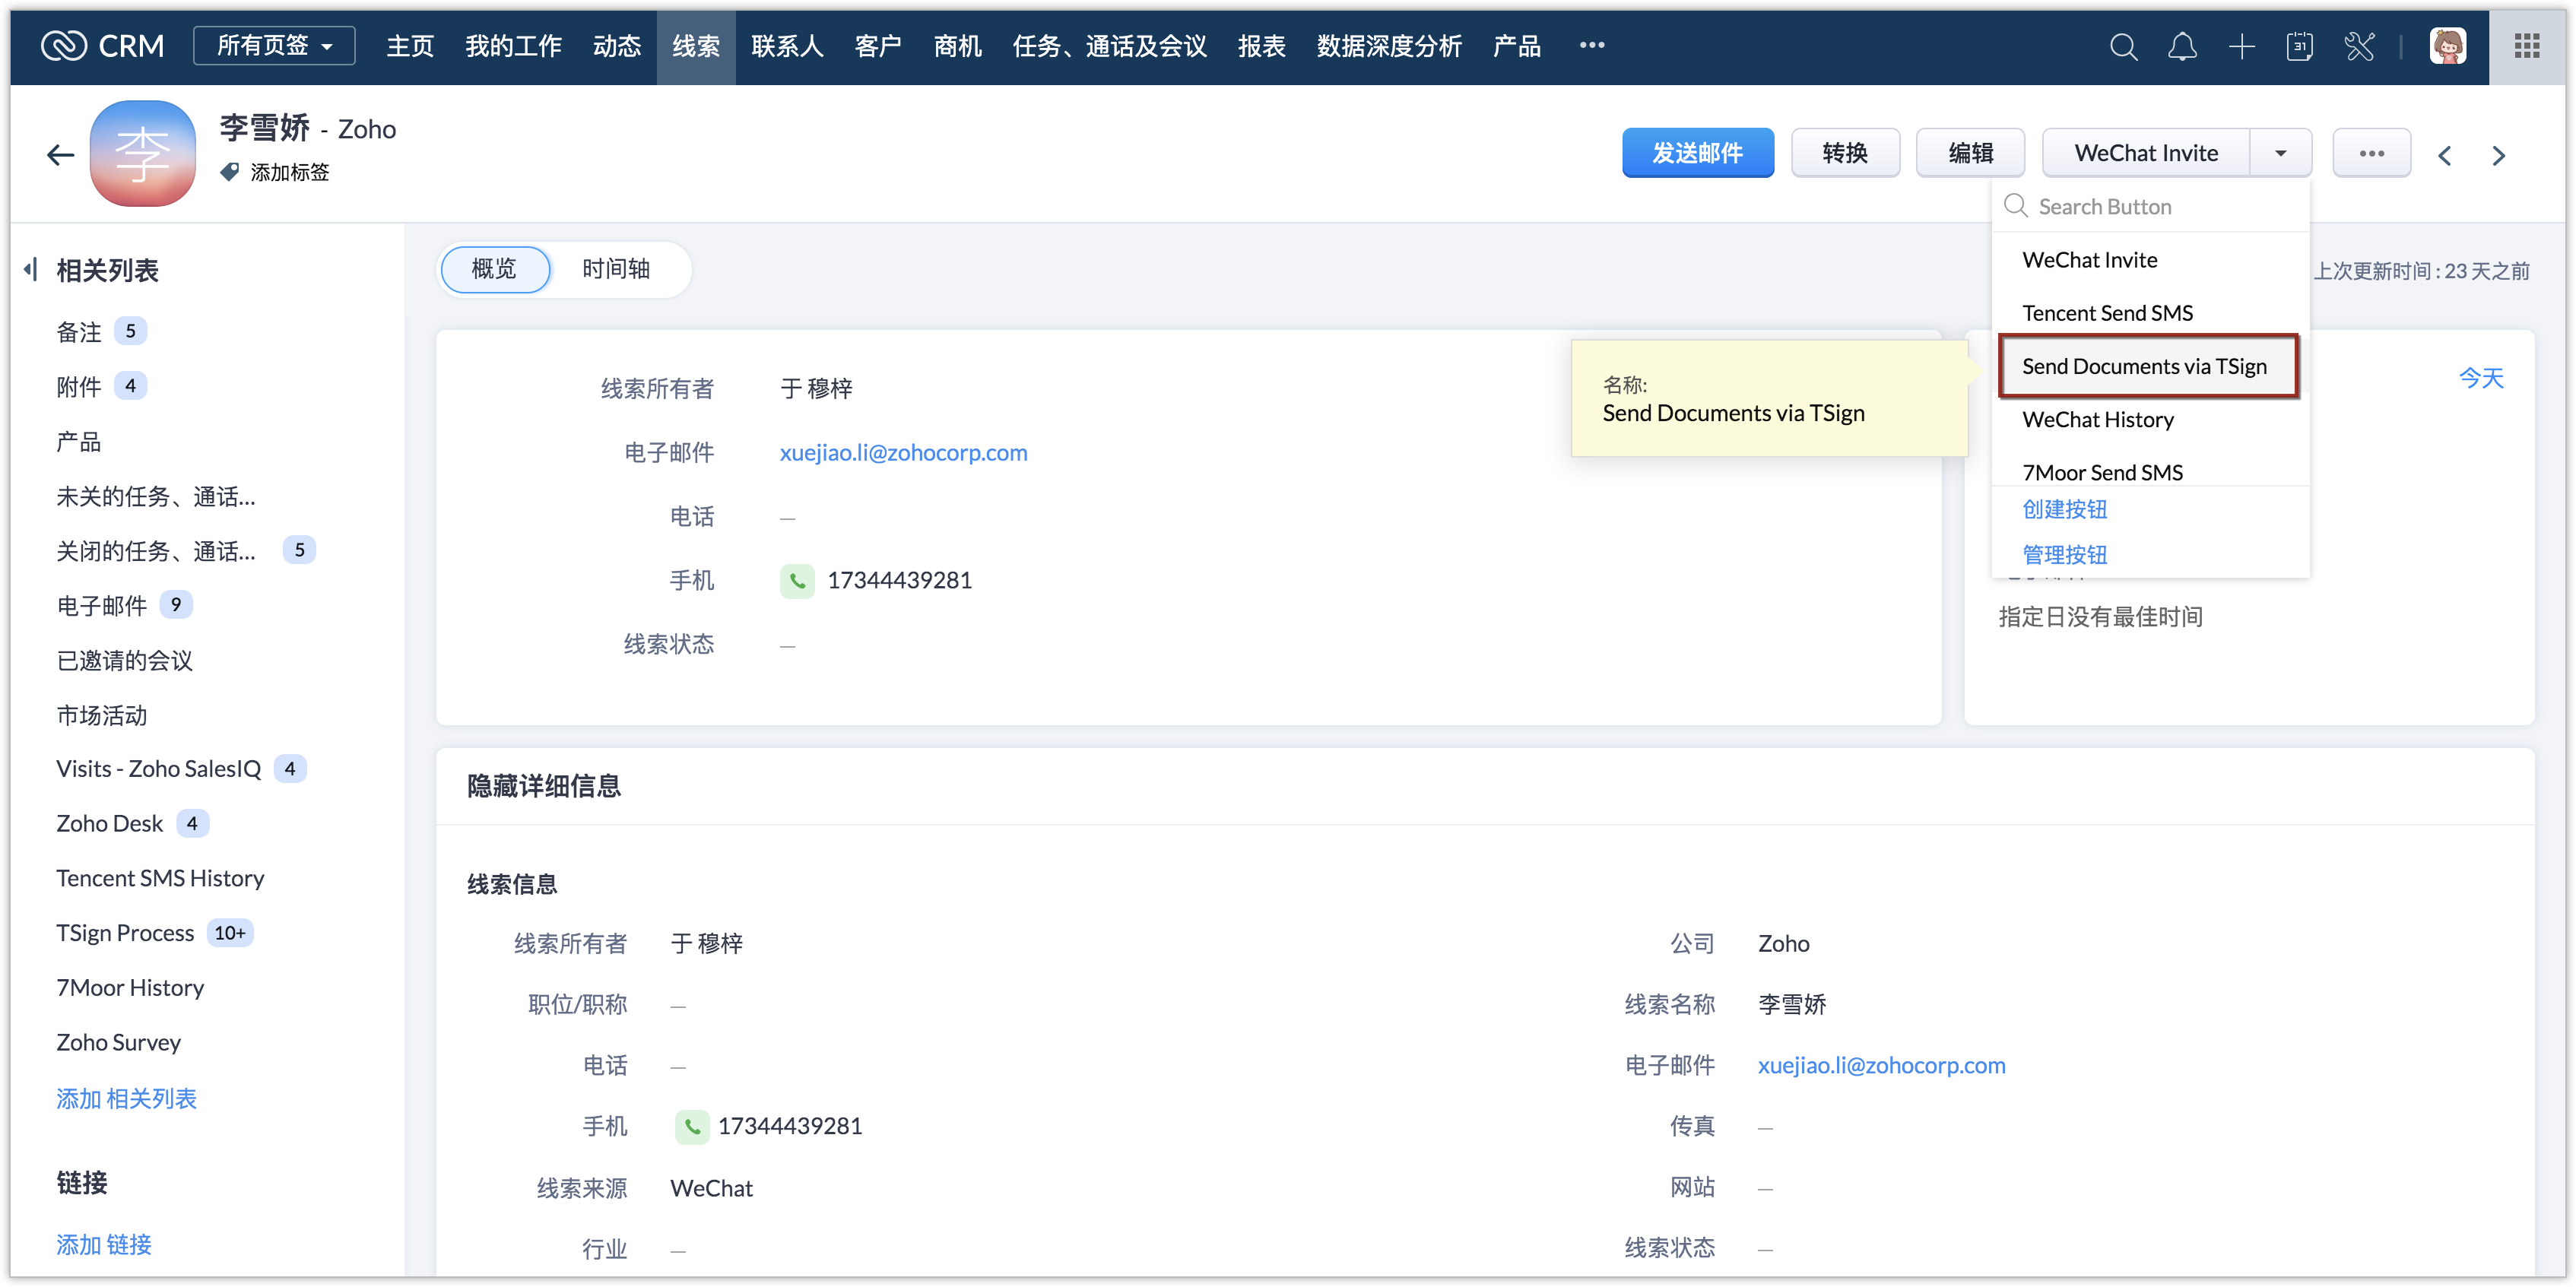Collapse the 相关列表 sidebar panel
Screen dimensions: 2576x1287
[x=31, y=269]
